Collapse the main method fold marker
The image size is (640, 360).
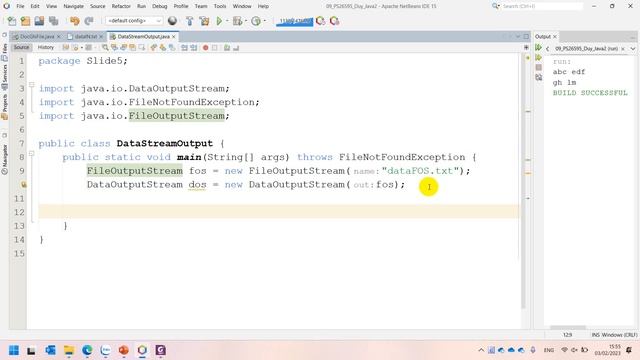(x=31, y=154)
